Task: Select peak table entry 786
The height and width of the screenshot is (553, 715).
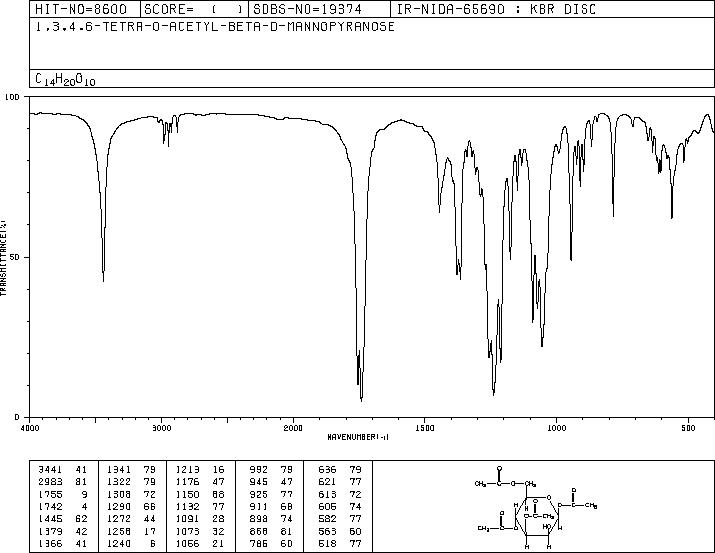Action: [x=271, y=543]
